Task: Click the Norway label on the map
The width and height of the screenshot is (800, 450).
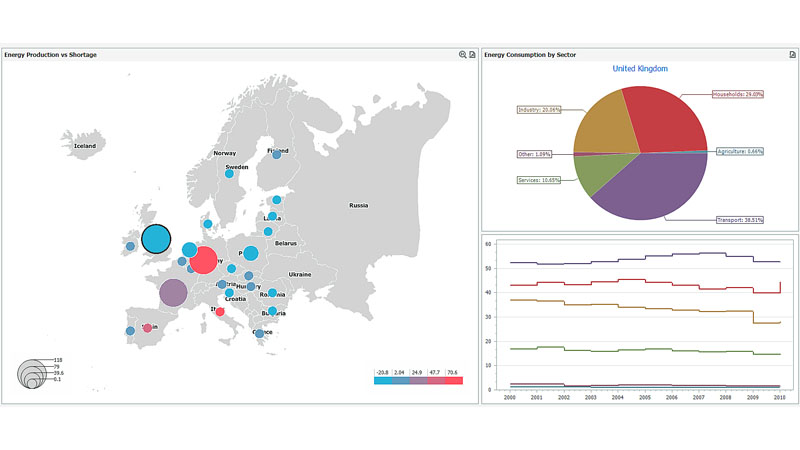Action: tap(224, 153)
